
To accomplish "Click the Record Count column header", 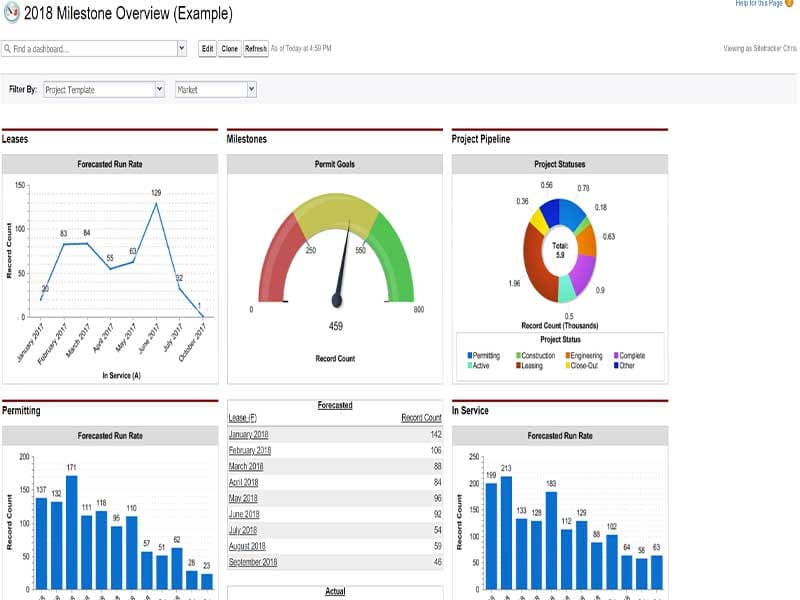I will [x=421, y=416].
